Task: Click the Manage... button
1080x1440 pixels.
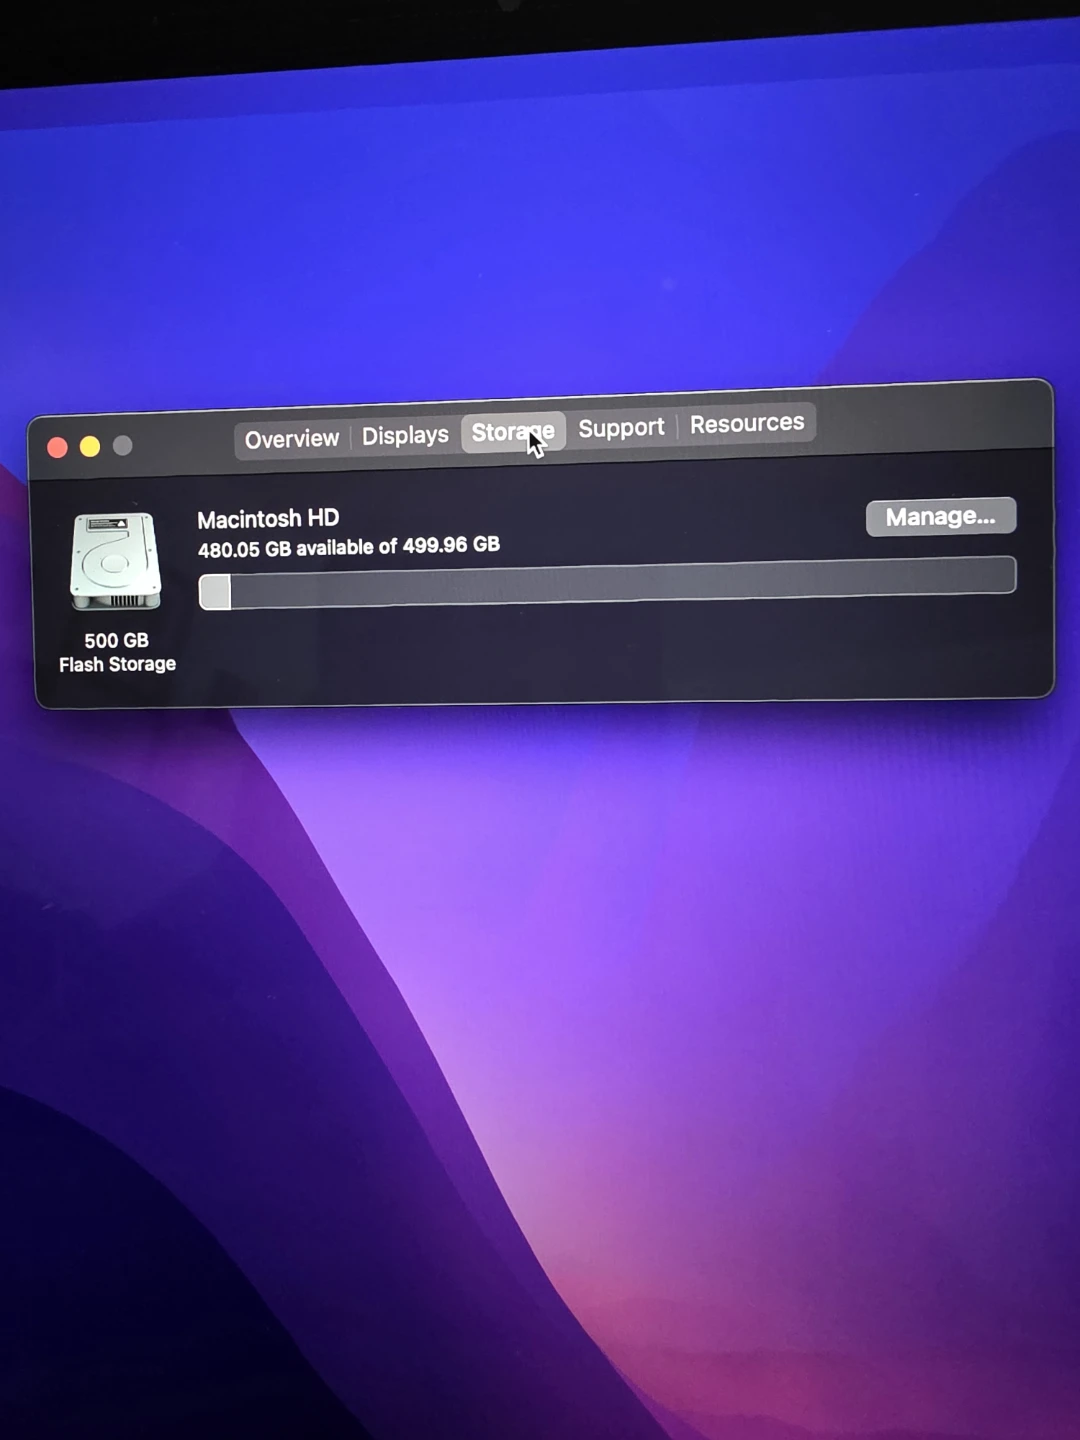Action: coord(941,517)
